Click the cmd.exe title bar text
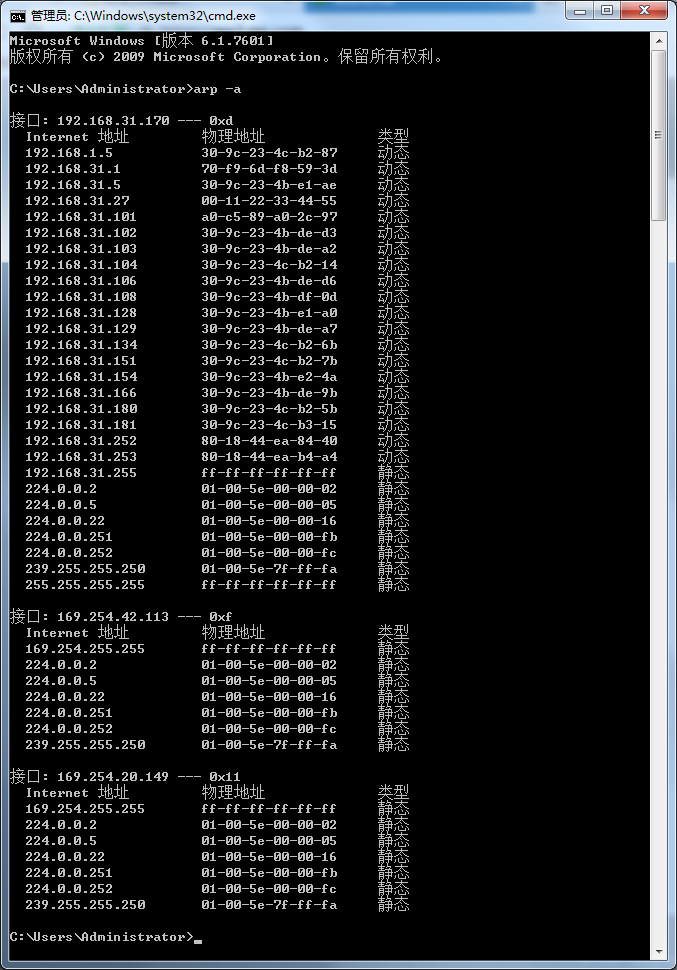The height and width of the screenshot is (970, 677). click(x=143, y=16)
